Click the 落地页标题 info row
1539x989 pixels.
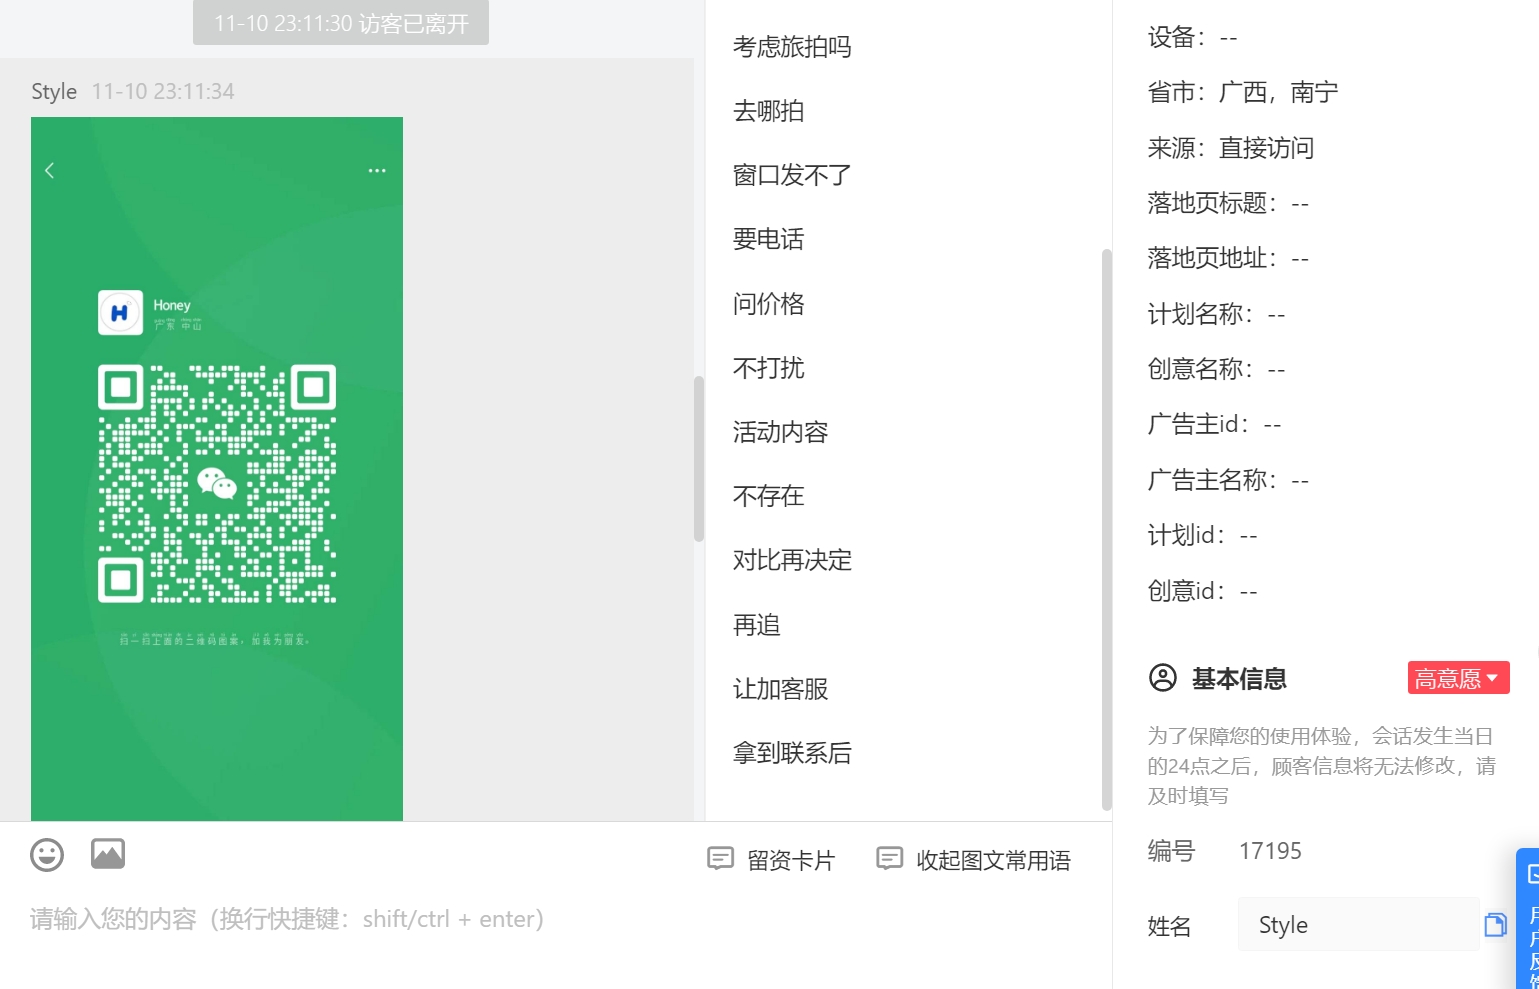pyautogui.click(x=1228, y=204)
